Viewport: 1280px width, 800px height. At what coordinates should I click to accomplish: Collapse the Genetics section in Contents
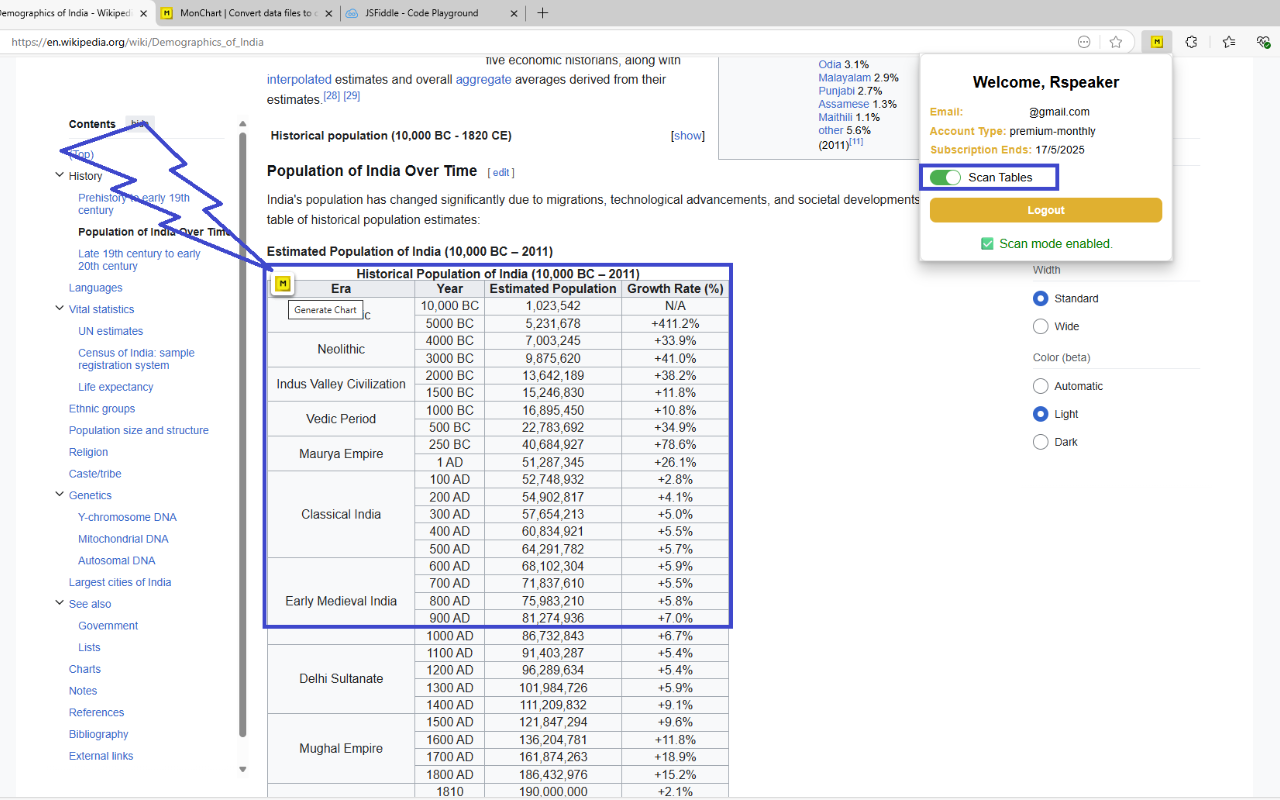tap(59, 494)
